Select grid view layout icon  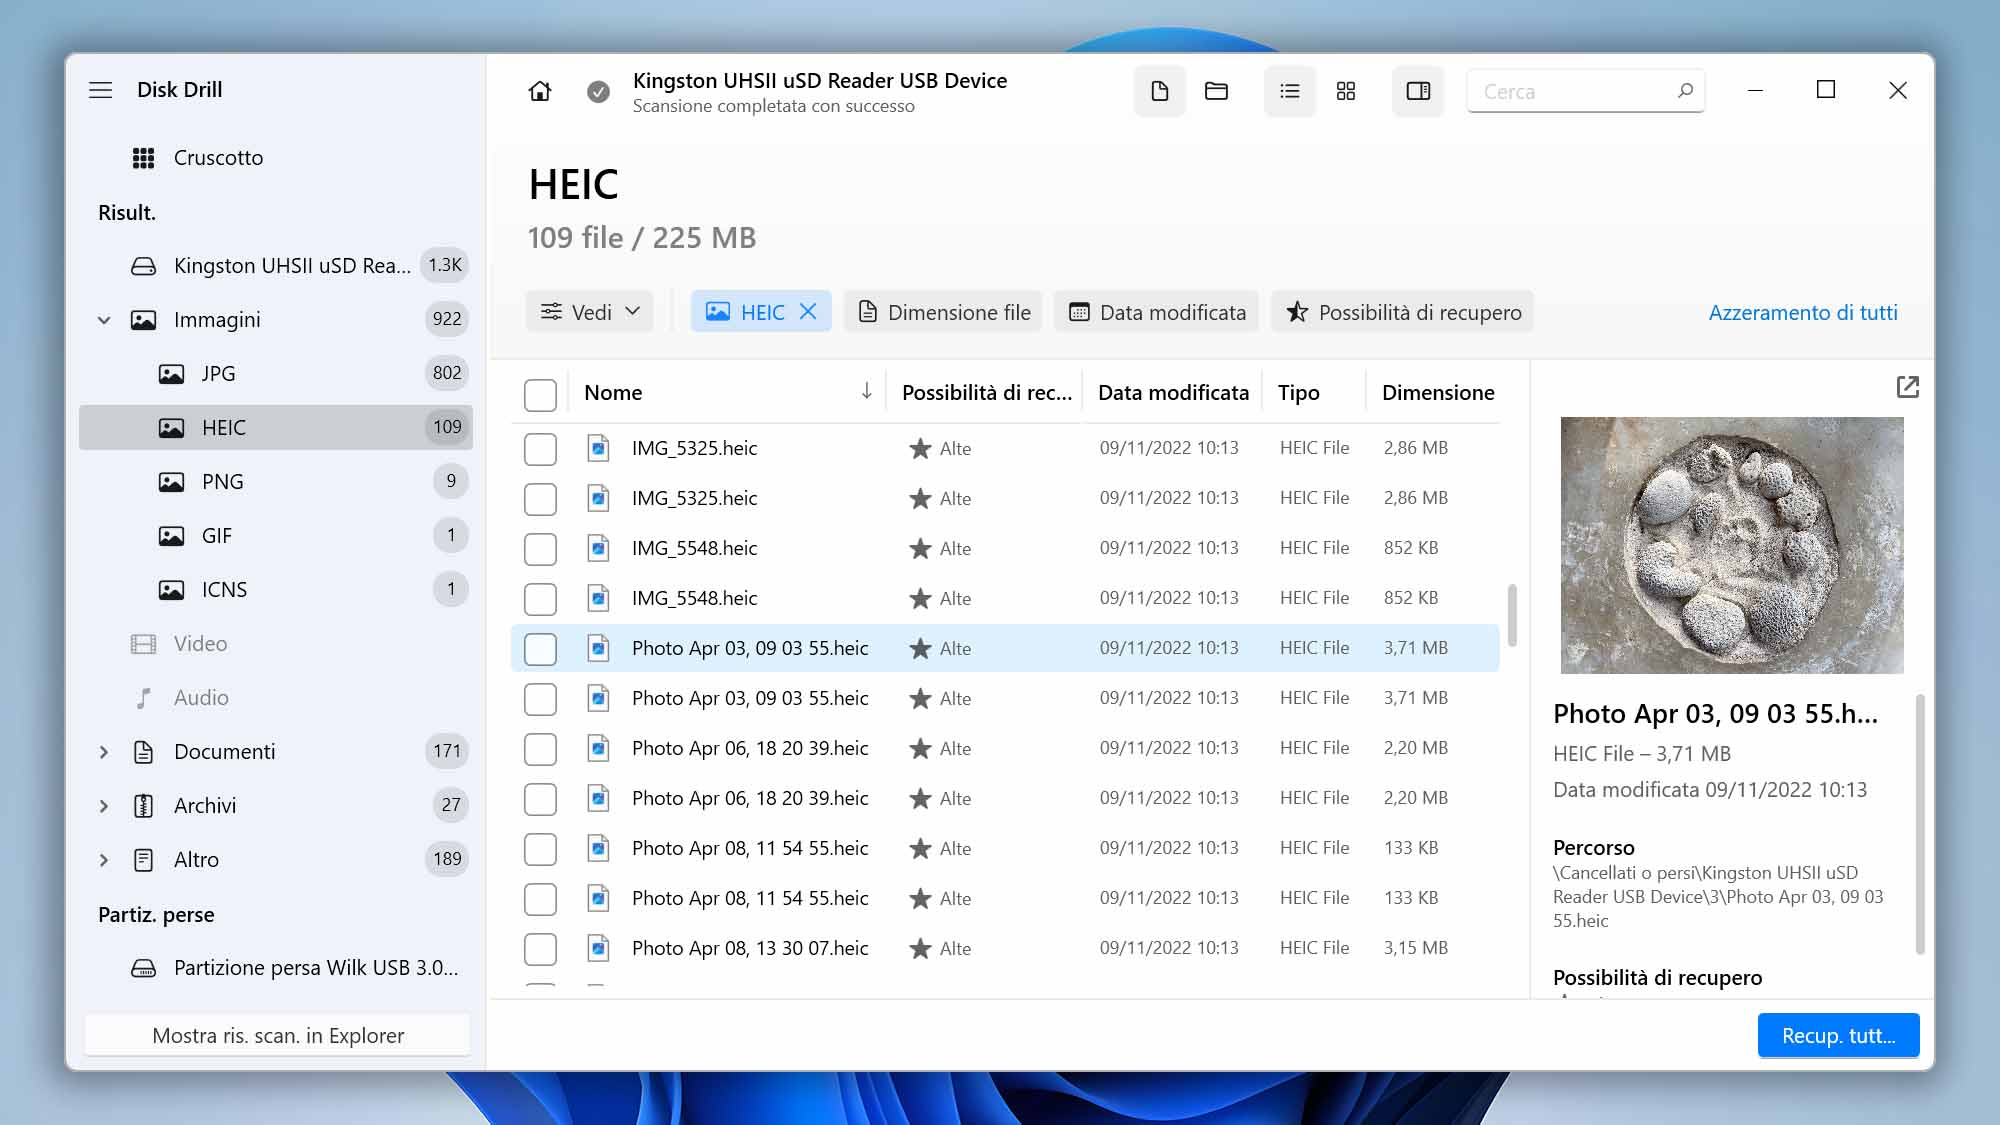coord(1346,91)
